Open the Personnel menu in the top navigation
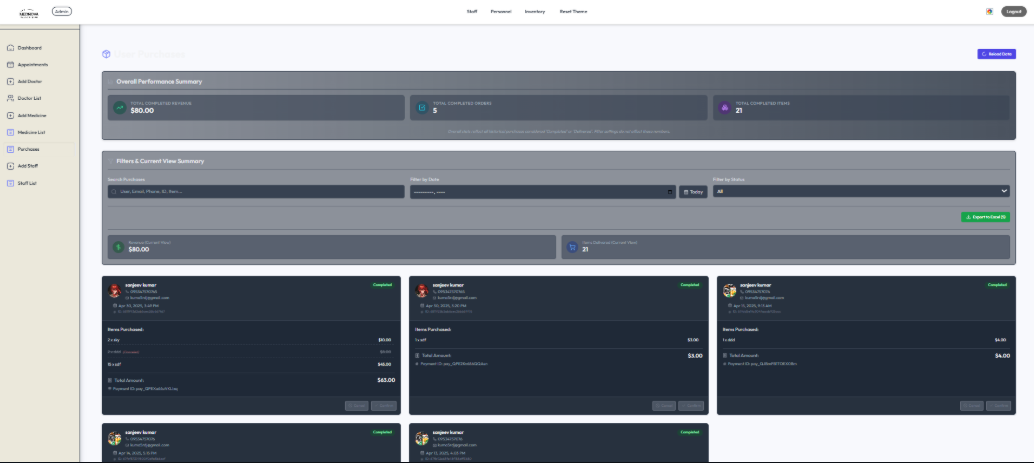This screenshot has width=1034, height=463. [501, 12]
